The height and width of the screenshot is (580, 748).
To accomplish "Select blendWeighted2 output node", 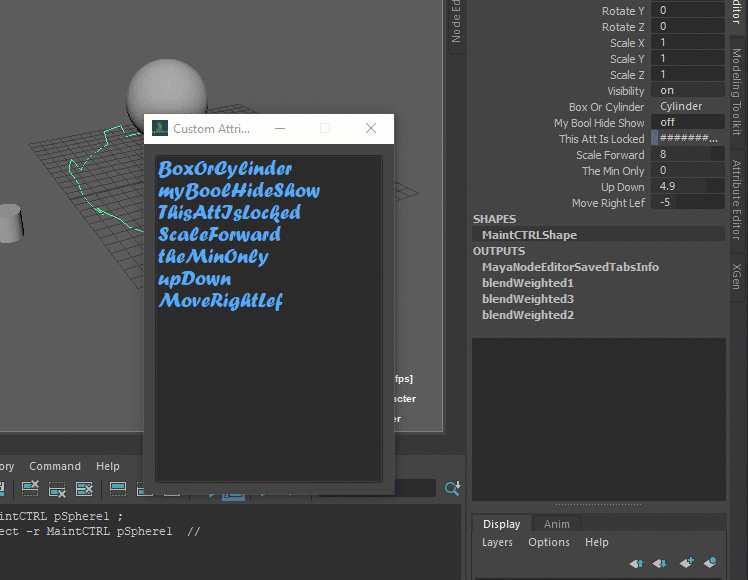I will point(528,315).
